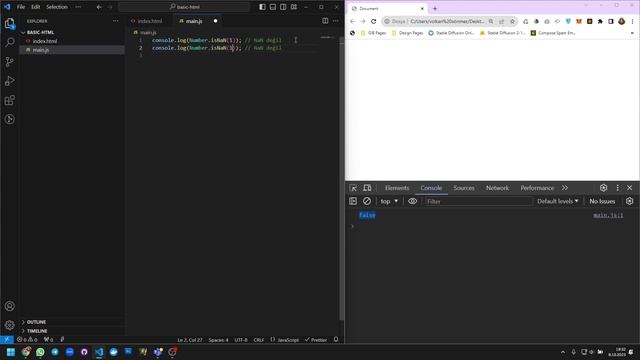This screenshot has width=640, height=360.
Task: Split the VS Code editor to the right
Action: tap(325, 21)
